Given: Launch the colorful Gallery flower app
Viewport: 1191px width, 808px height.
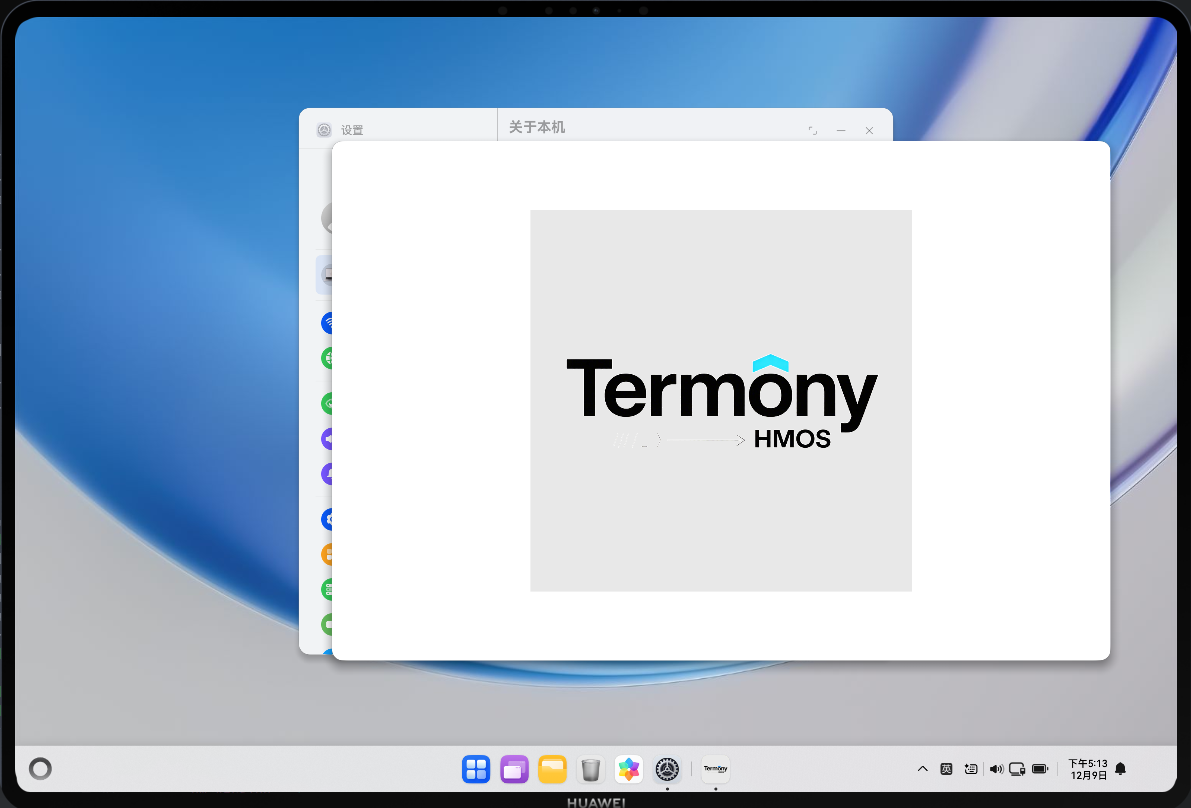Looking at the screenshot, I should coord(629,769).
